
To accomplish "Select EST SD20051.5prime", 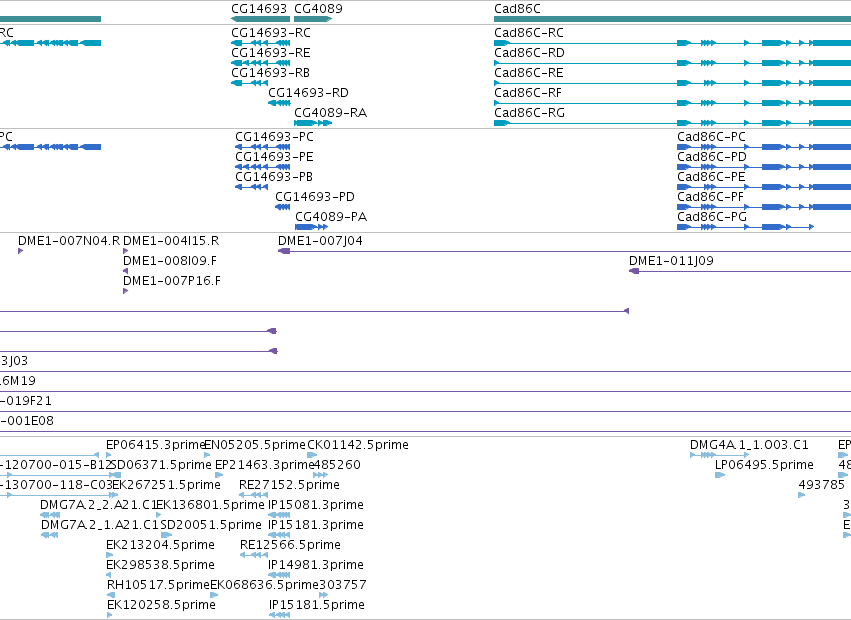I will (x=211, y=526).
